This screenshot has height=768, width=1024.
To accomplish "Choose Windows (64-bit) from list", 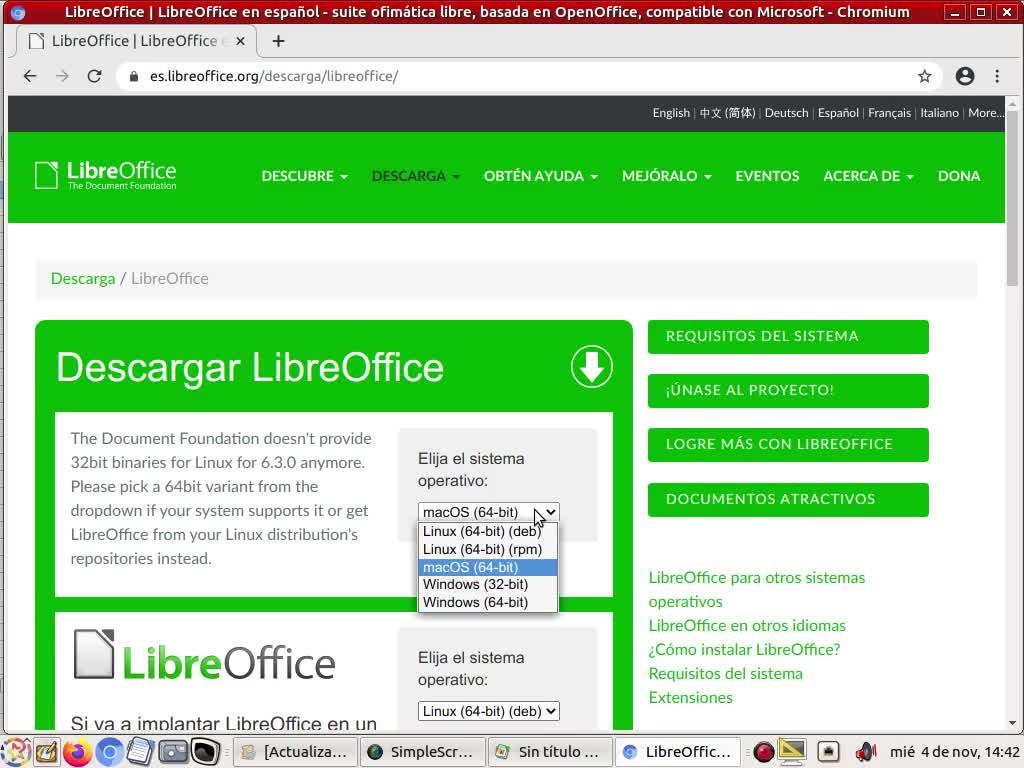I will [x=488, y=602].
